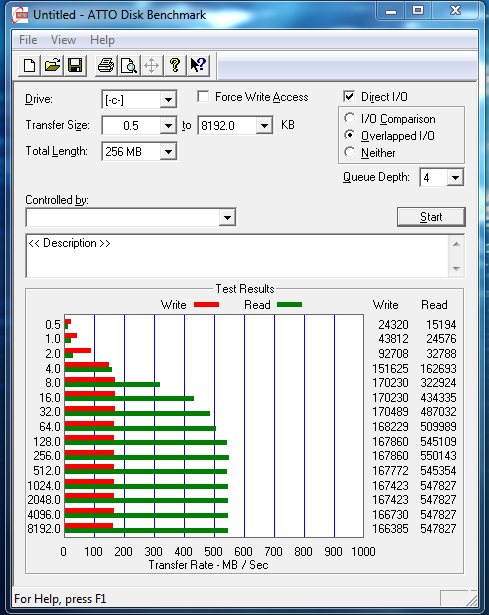
Task: Click the red write bar for 2.0
Action: [78, 351]
